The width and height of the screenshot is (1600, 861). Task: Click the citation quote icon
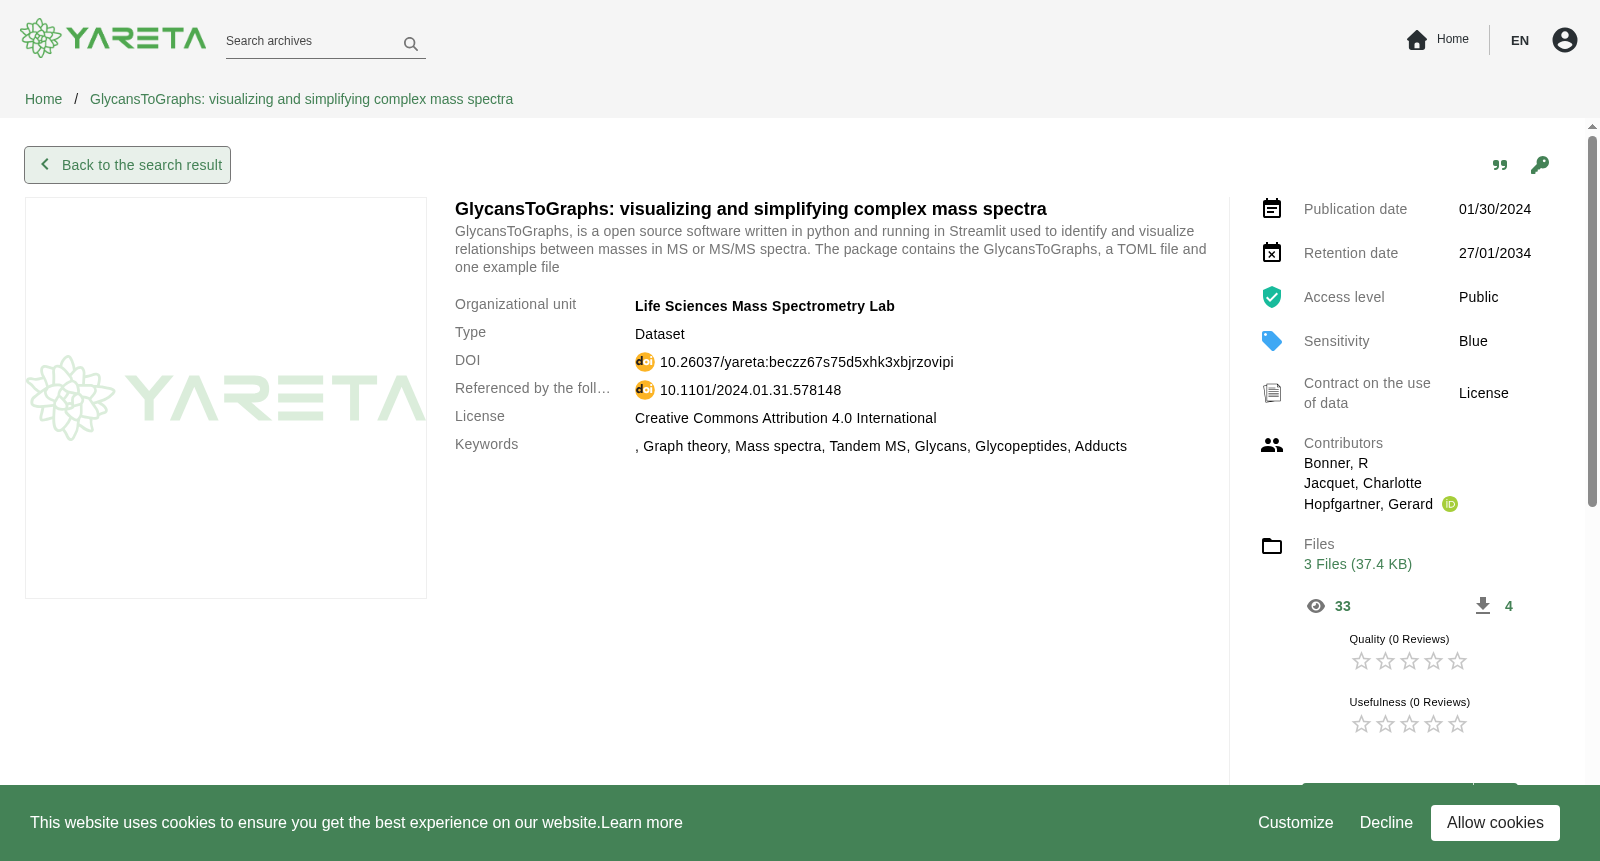coord(1500,165)
